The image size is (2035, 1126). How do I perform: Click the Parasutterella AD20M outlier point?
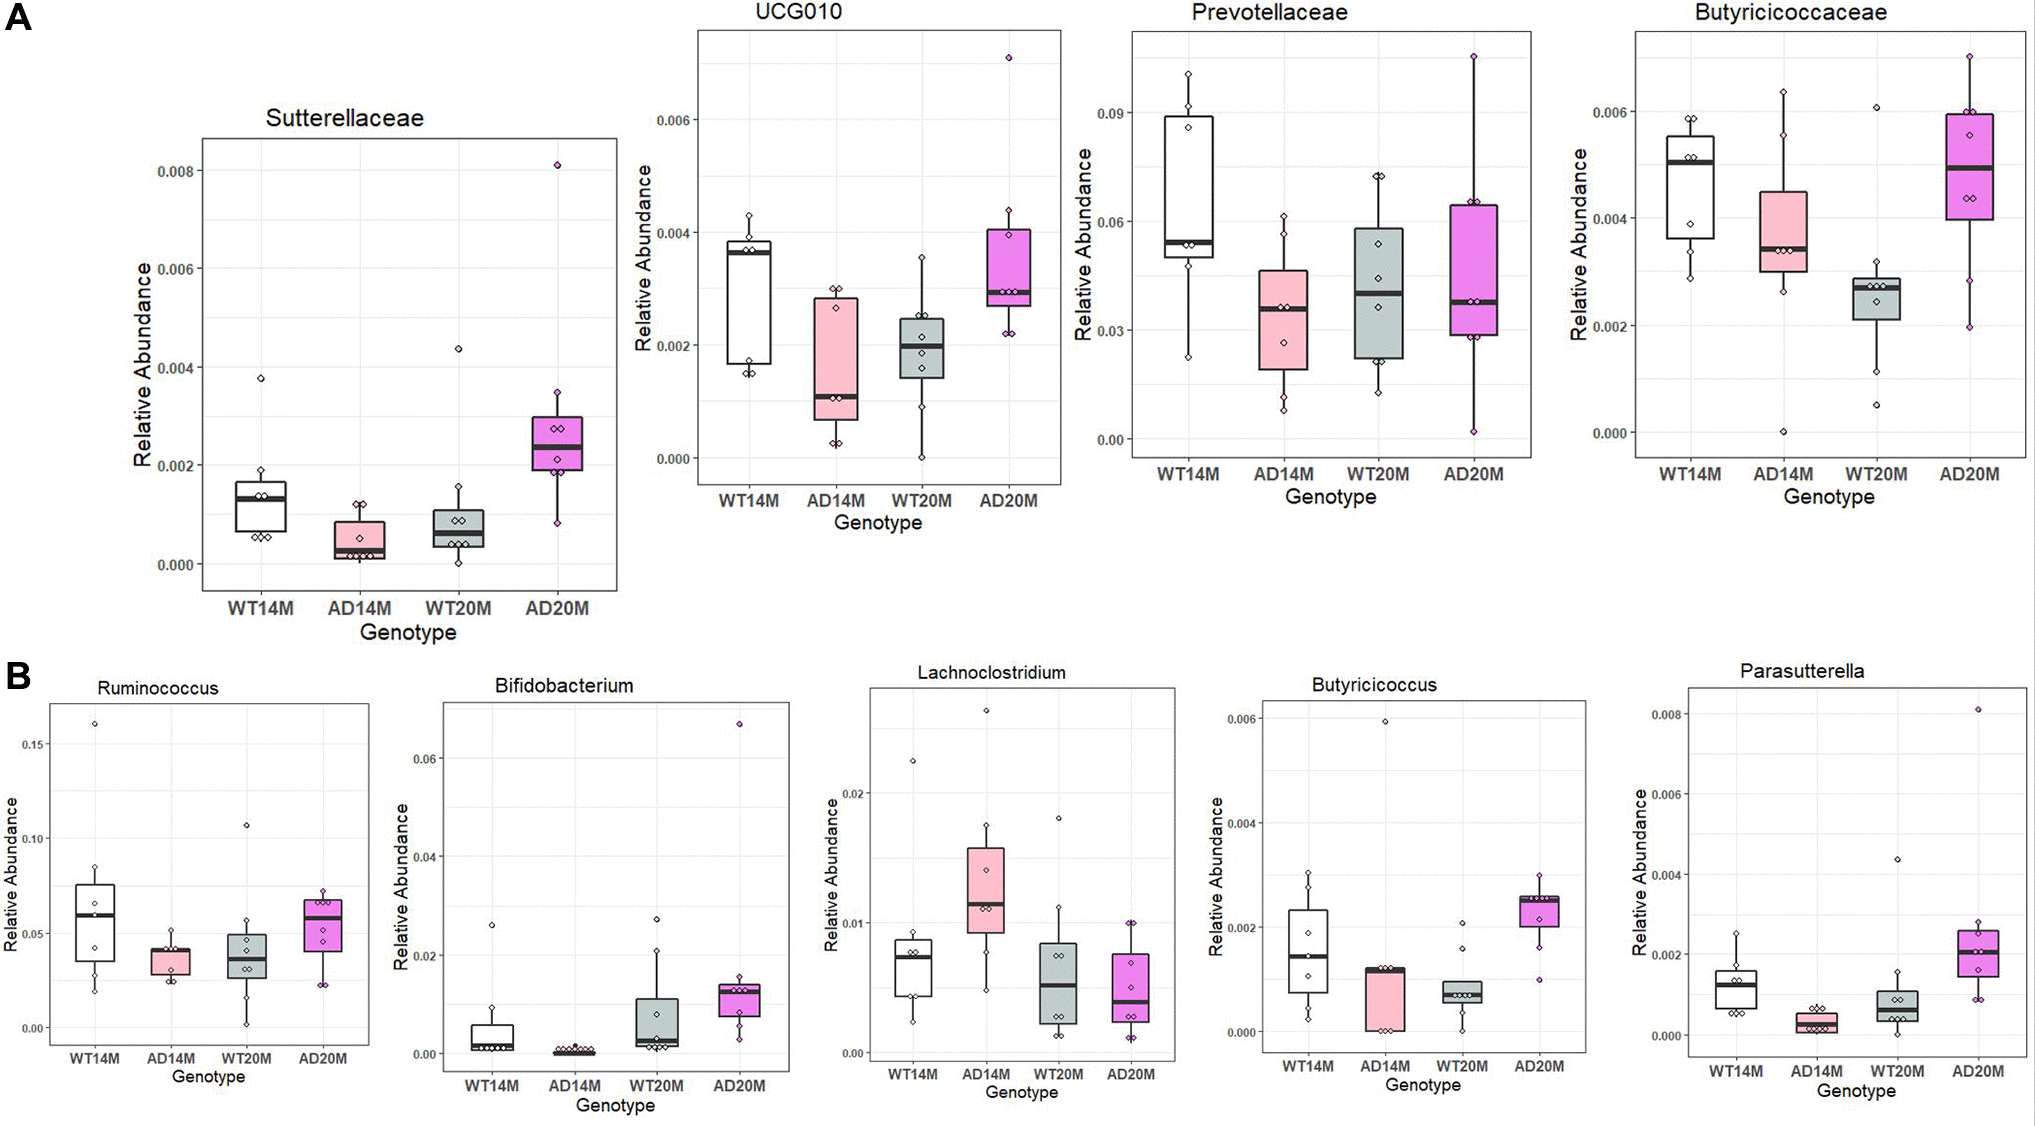click(x=1978, y=710)
